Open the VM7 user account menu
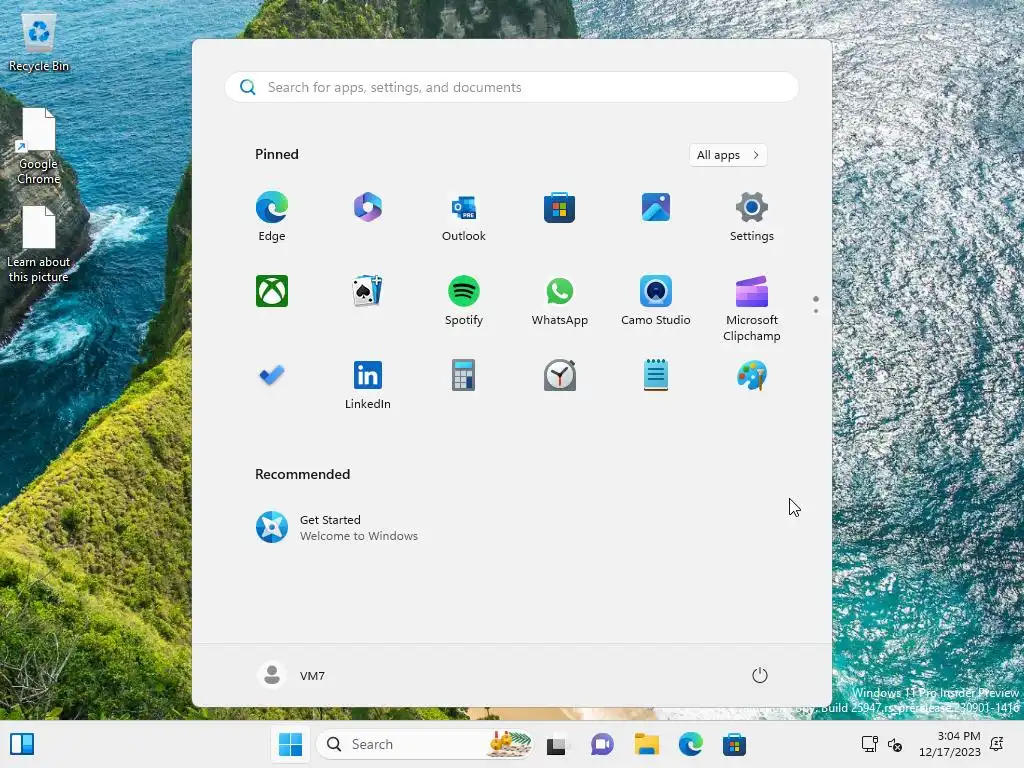This screenshot has width=1024, height=768. point(292,675)
